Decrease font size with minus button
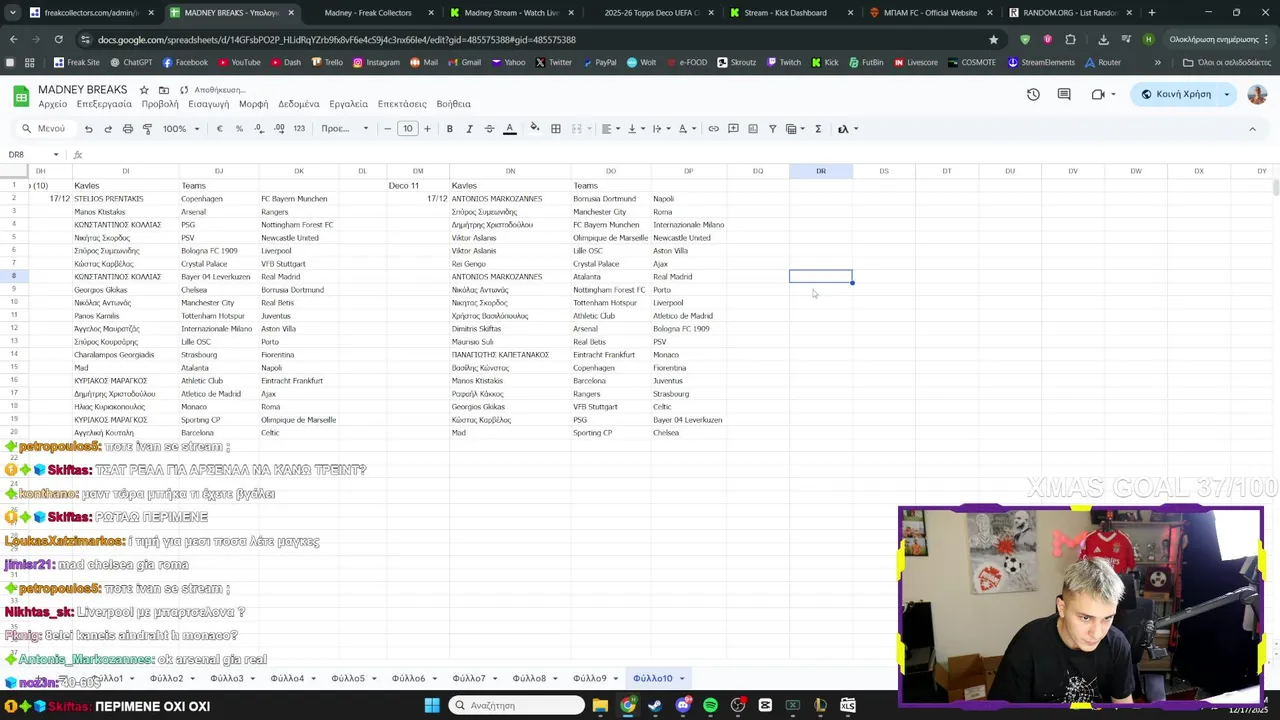The width and height of the screenshot is (1280, 720). [388, 129]
